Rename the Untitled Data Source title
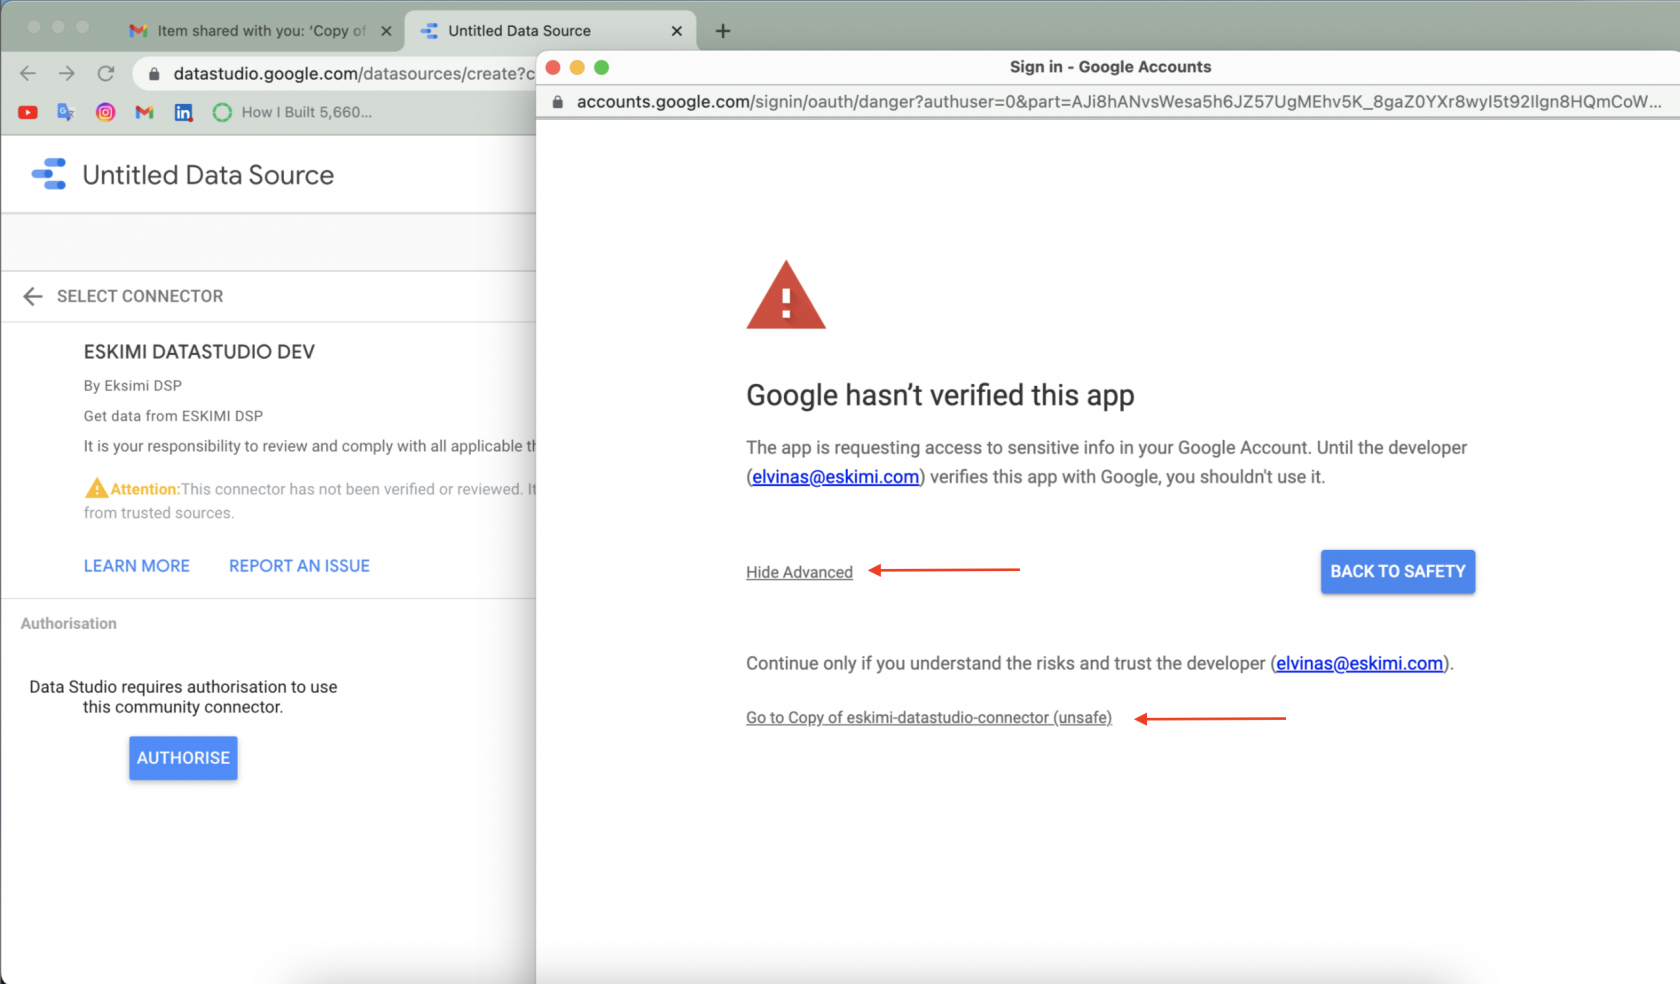The width and height of the screenshot is (1680, 984). [x=208, y=175]
